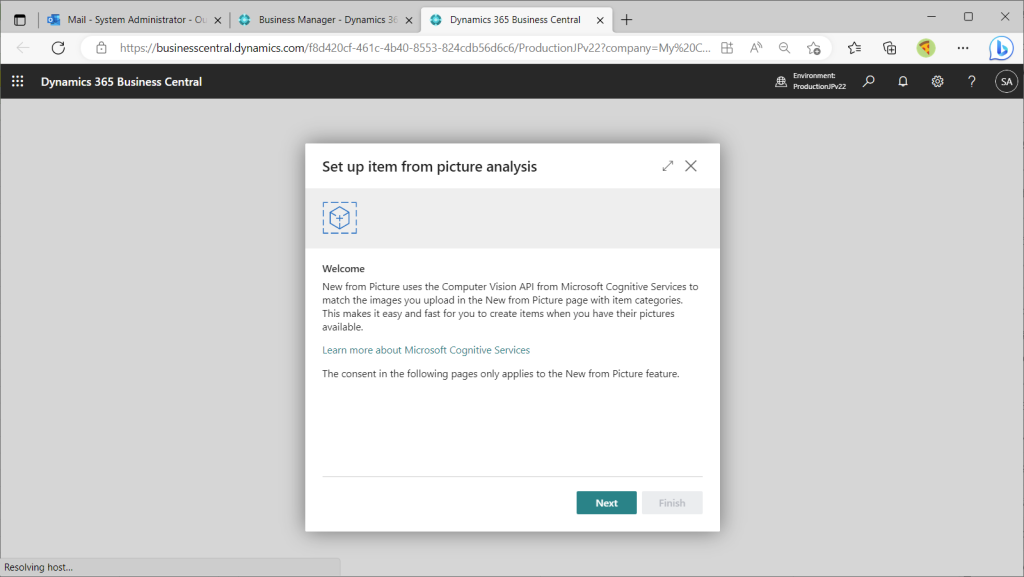Click the browser back arrow
This screenshot has width=1024, height=577.
click(x=23, y=48)
